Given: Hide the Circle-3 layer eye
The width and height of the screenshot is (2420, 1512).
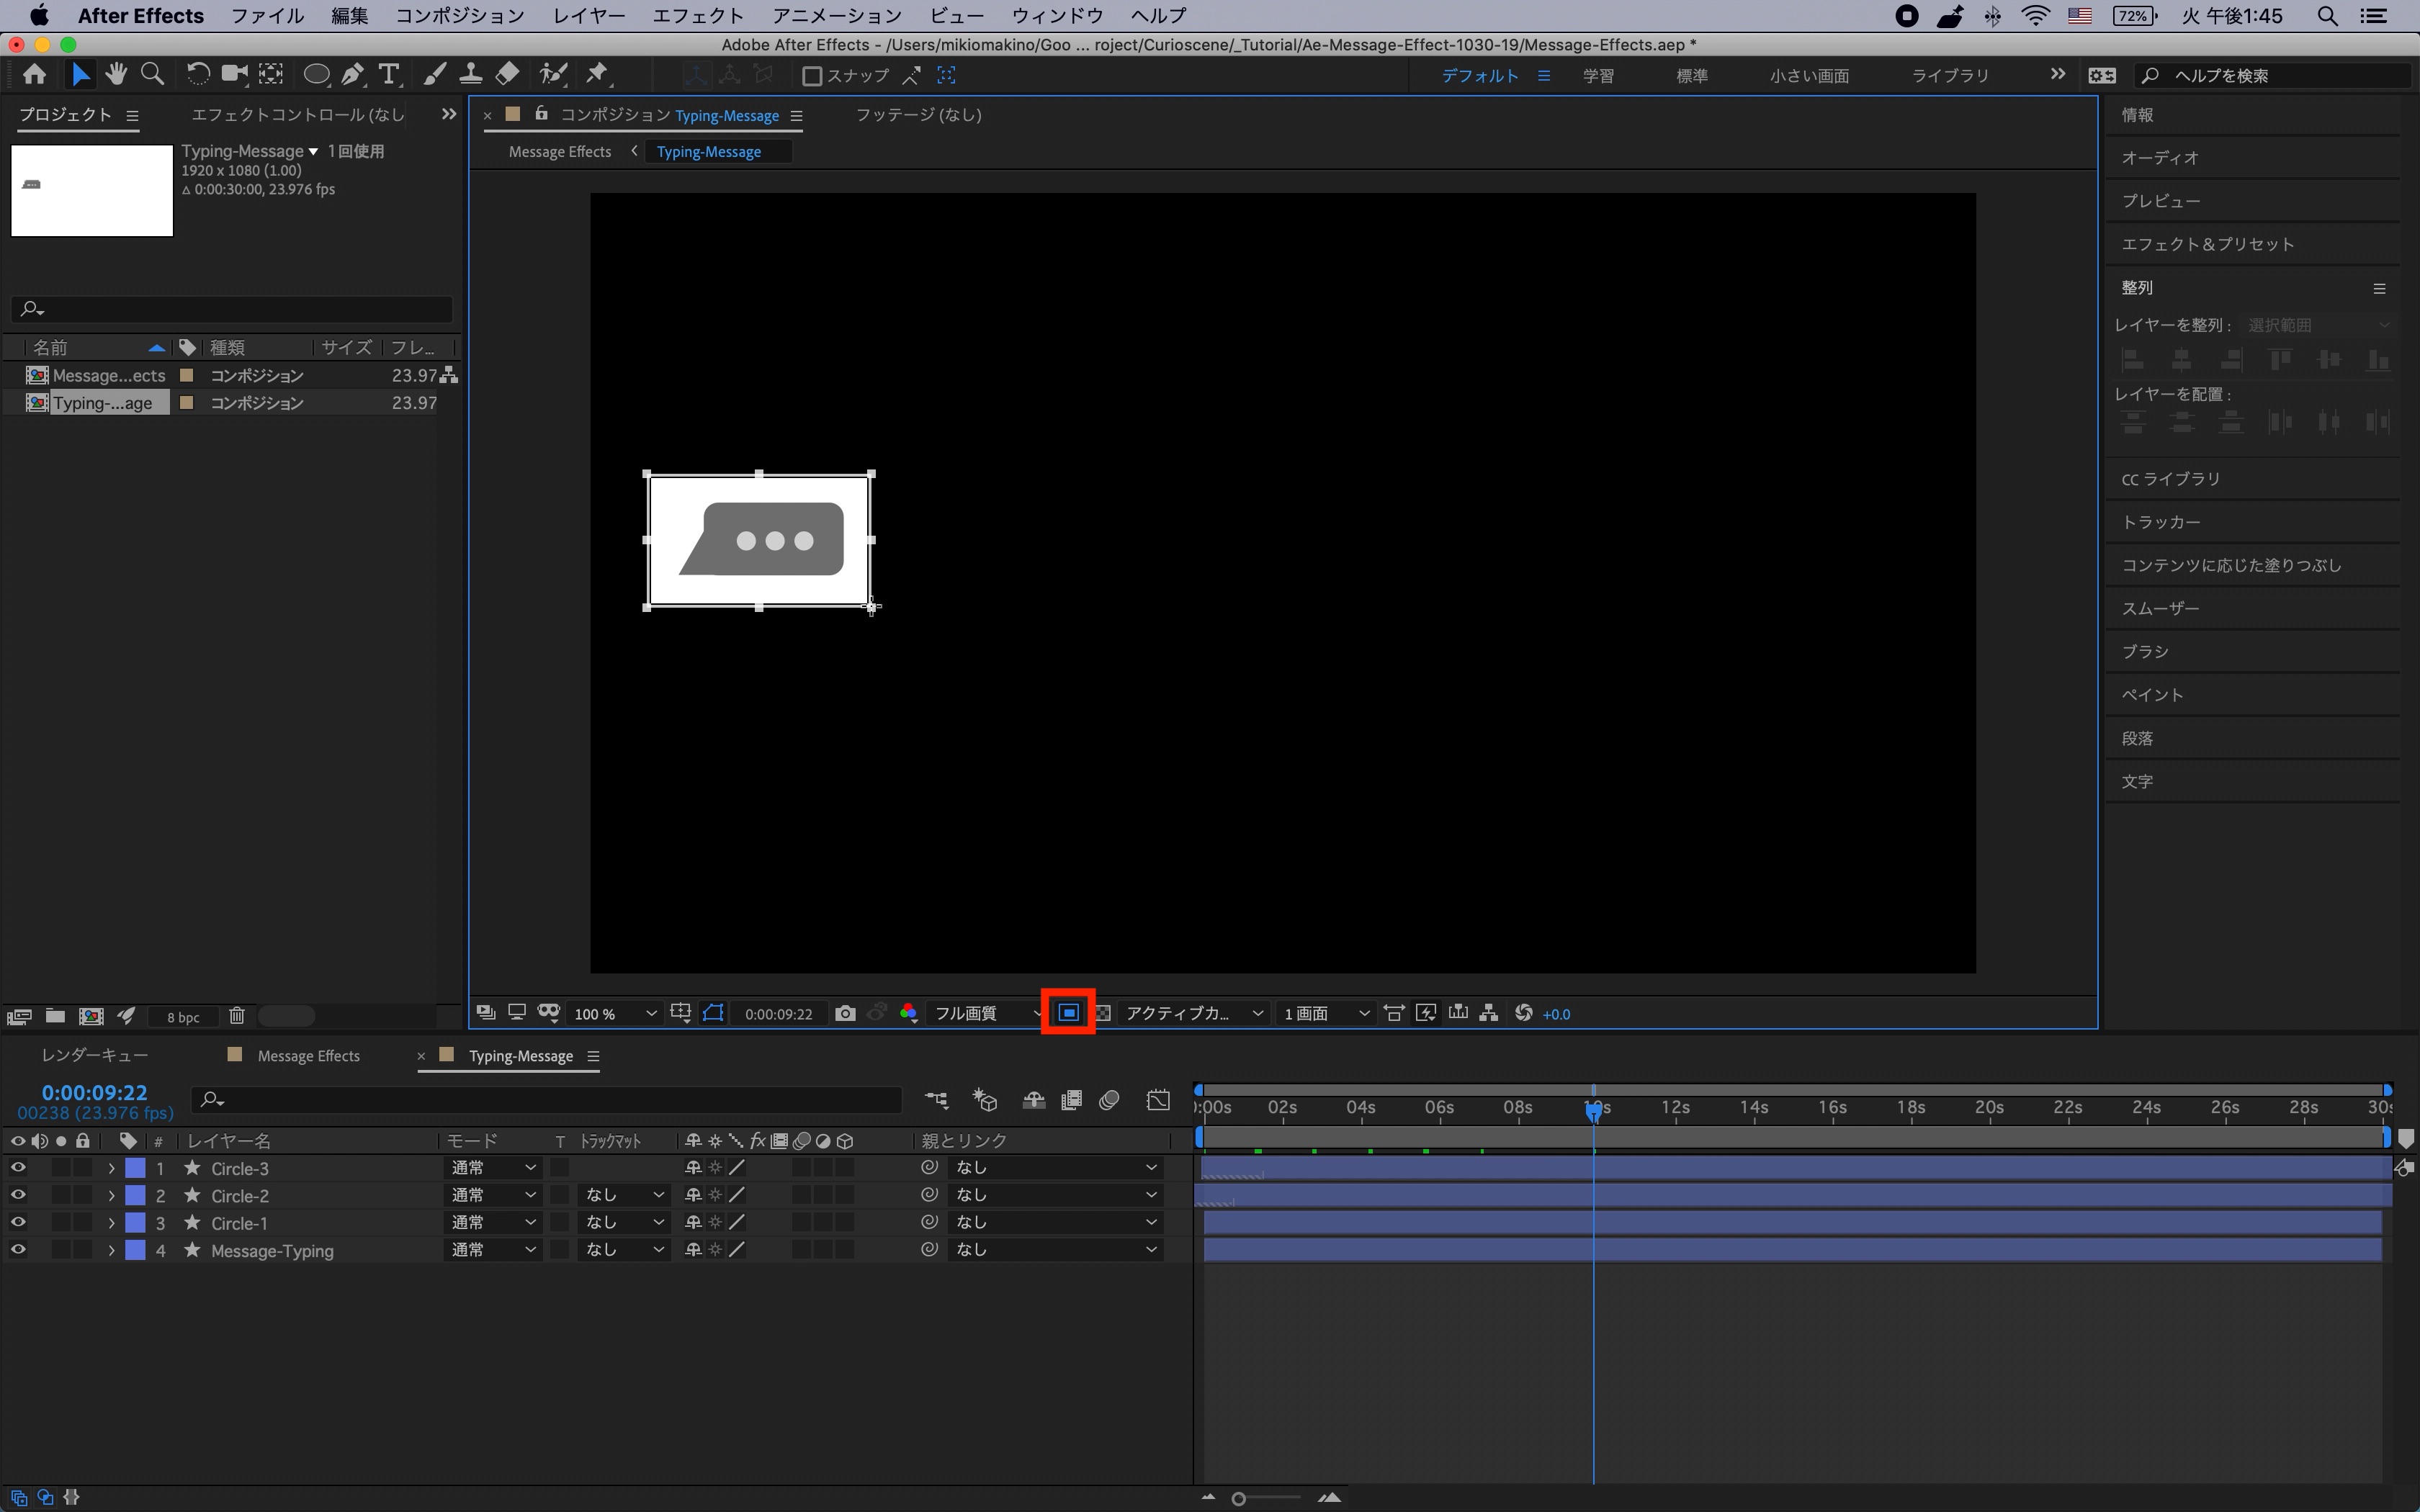Looking at the screenshot, I should tap(18, 1168).
